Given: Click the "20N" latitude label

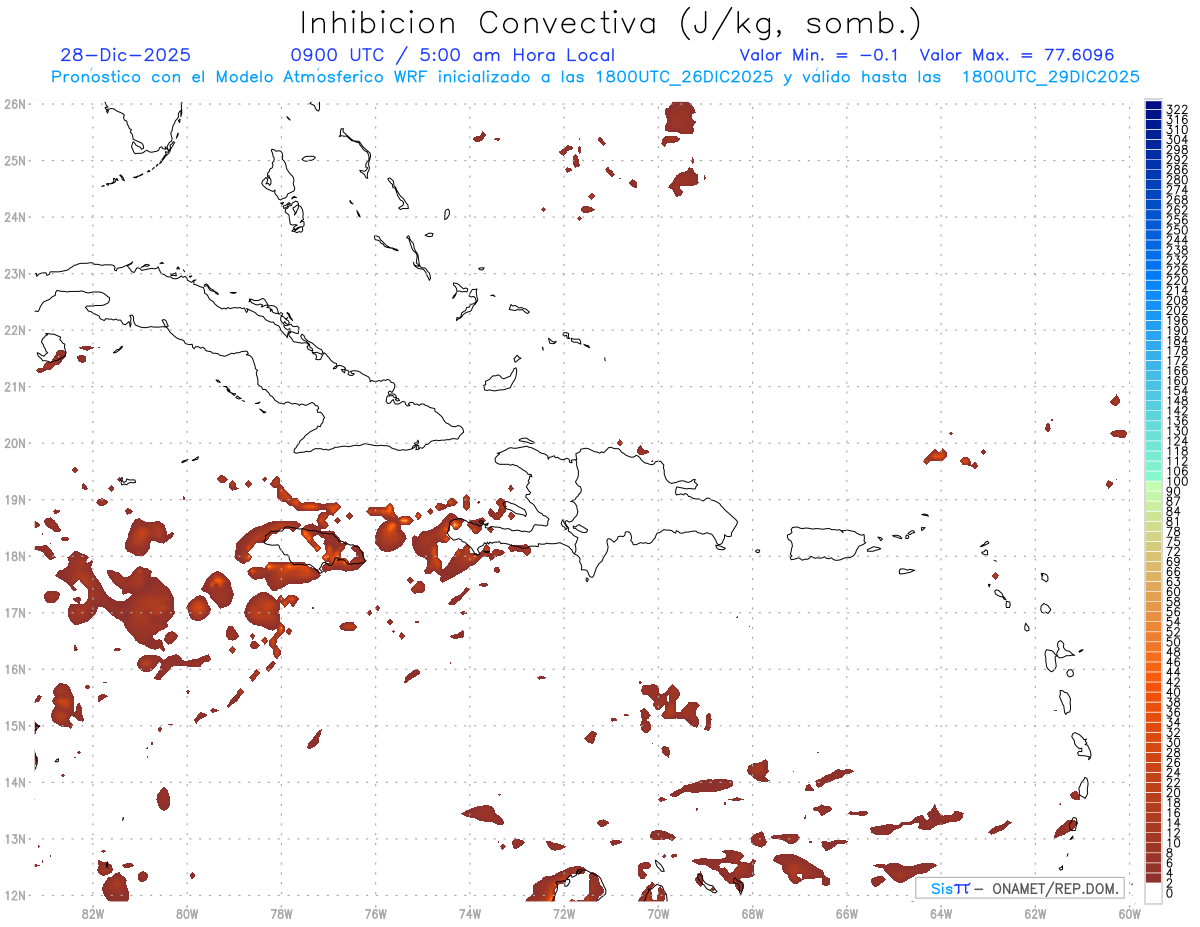Looking at the screenshot, I should coord(15,442).
